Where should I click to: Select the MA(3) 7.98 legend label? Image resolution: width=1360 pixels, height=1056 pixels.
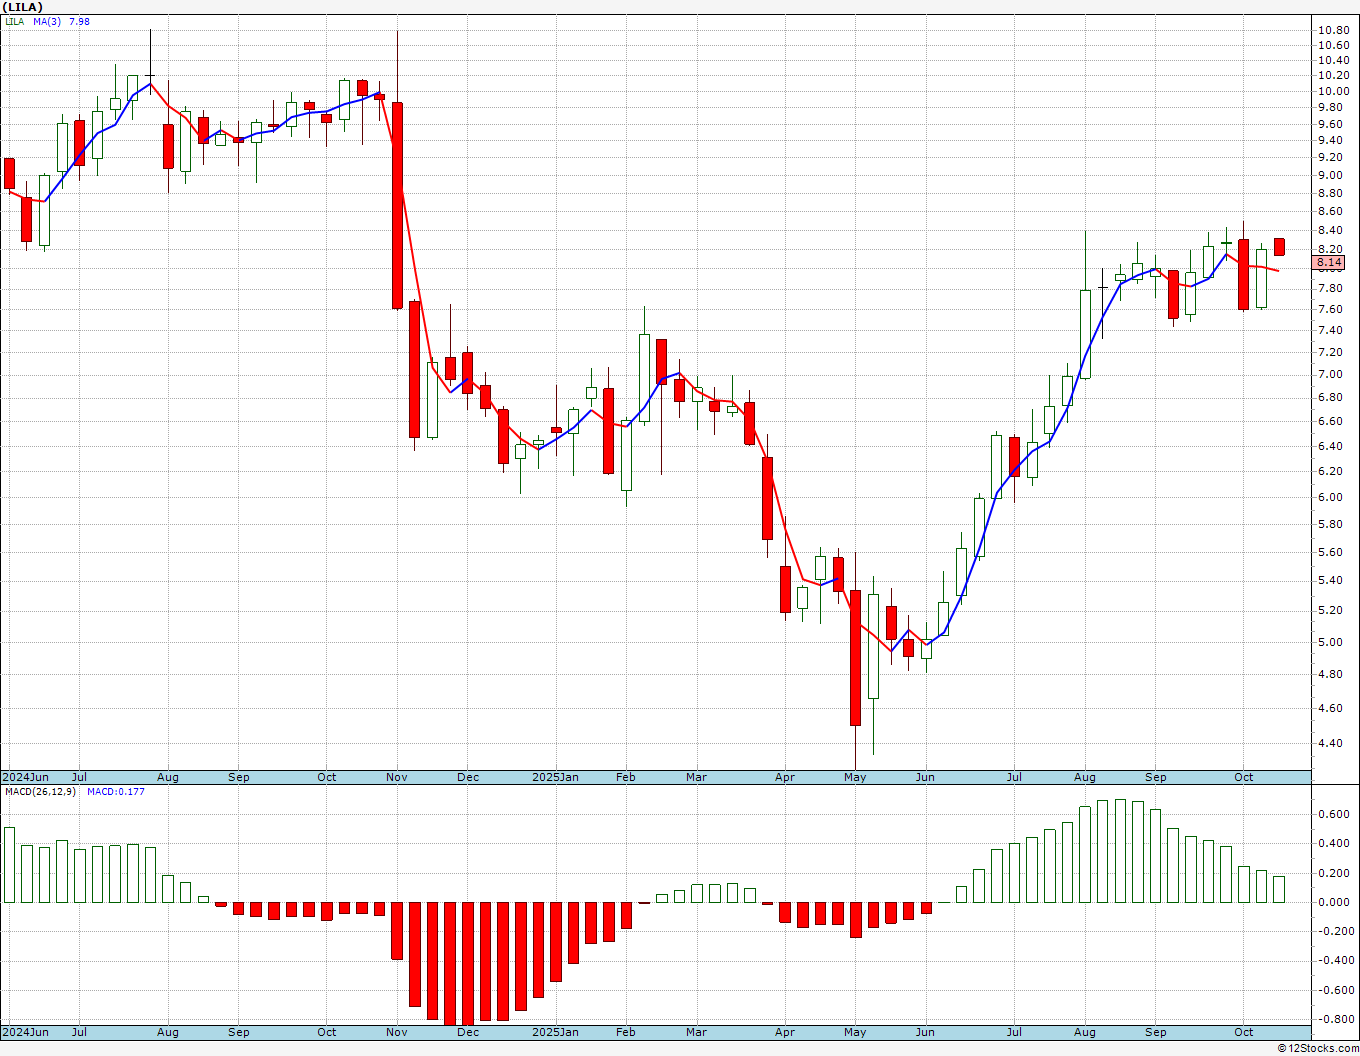61,21
